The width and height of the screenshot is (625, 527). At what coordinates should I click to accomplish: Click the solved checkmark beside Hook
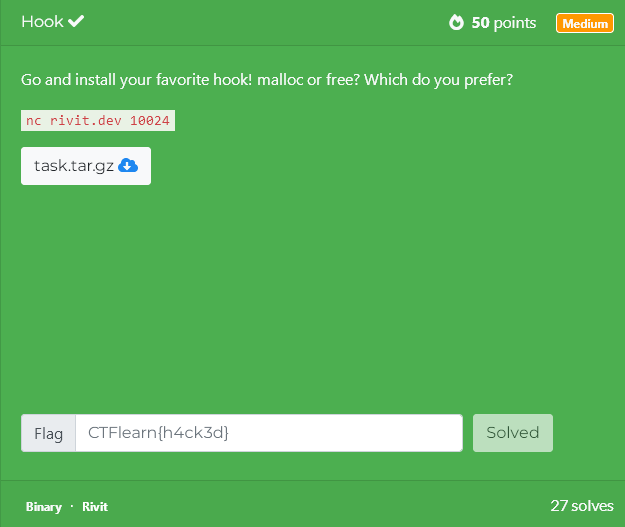pos(76,21)
